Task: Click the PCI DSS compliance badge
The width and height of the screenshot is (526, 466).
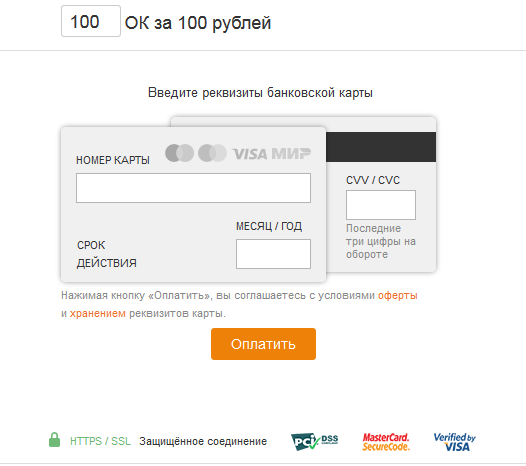Action: coord(315,442)
